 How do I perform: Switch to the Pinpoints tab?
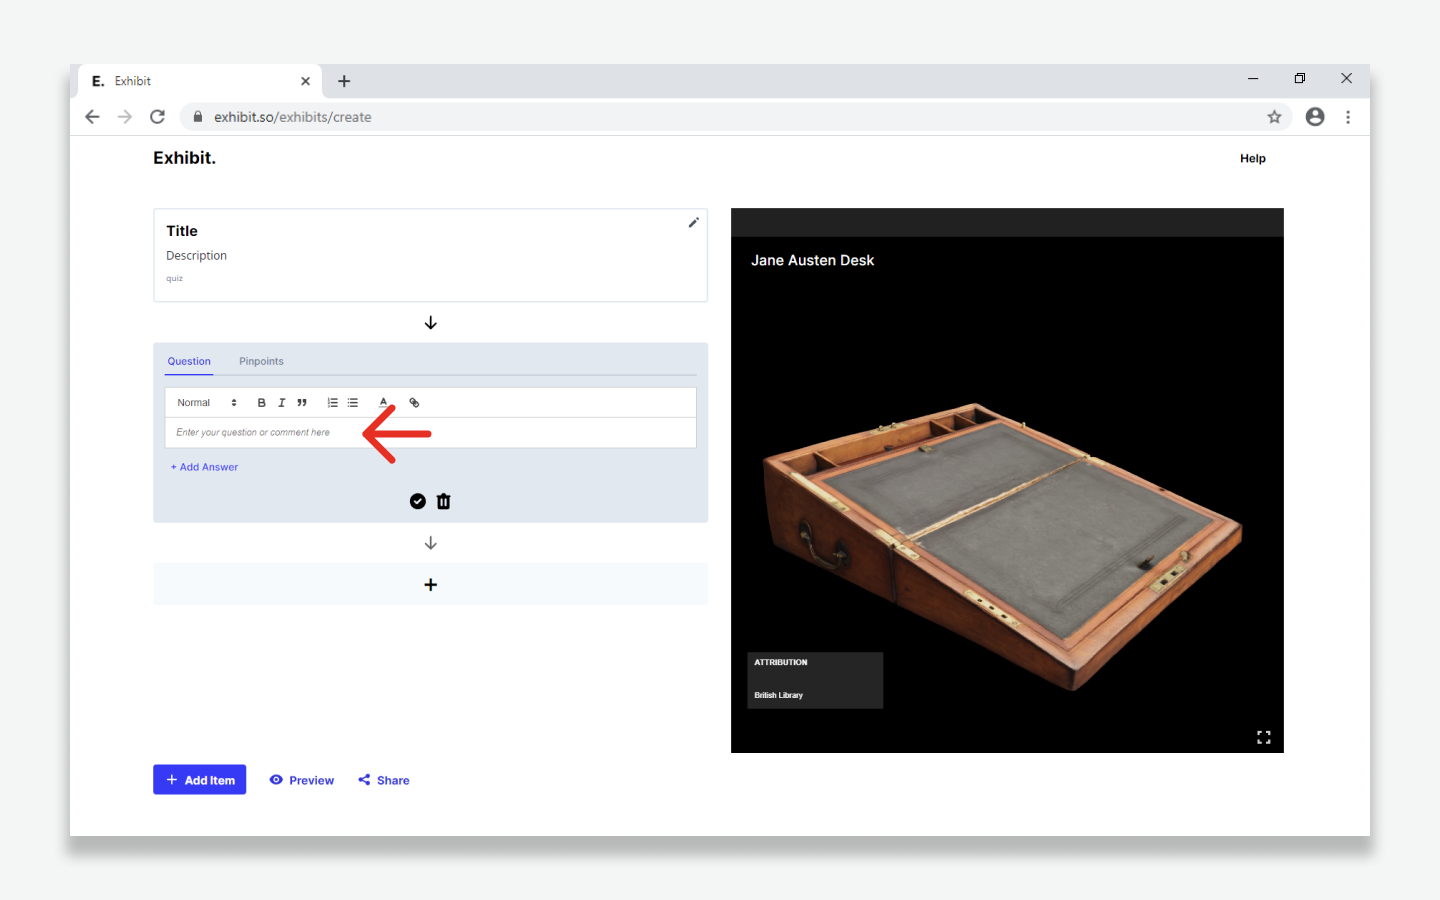click(x=261, y=361)
